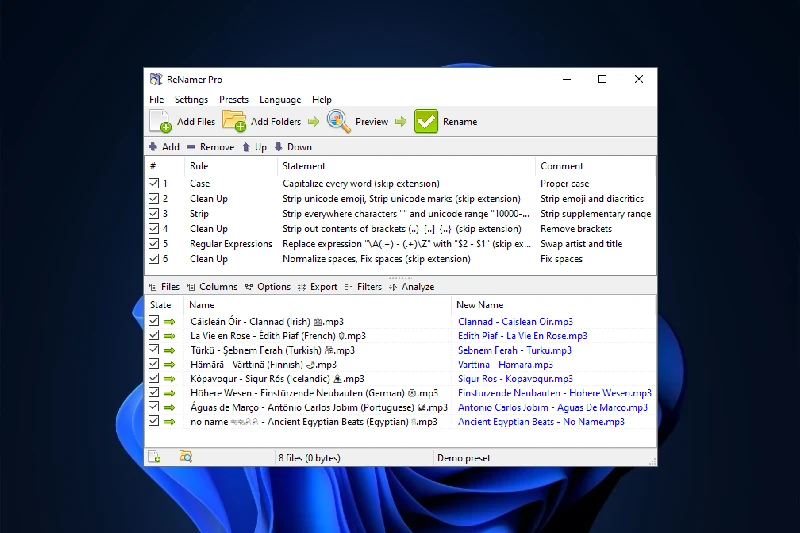The height and width of the screenshot is (533, 800).
Task: Uncheck rule 2 Clean Up checkbox
Action: coord(154,198)
